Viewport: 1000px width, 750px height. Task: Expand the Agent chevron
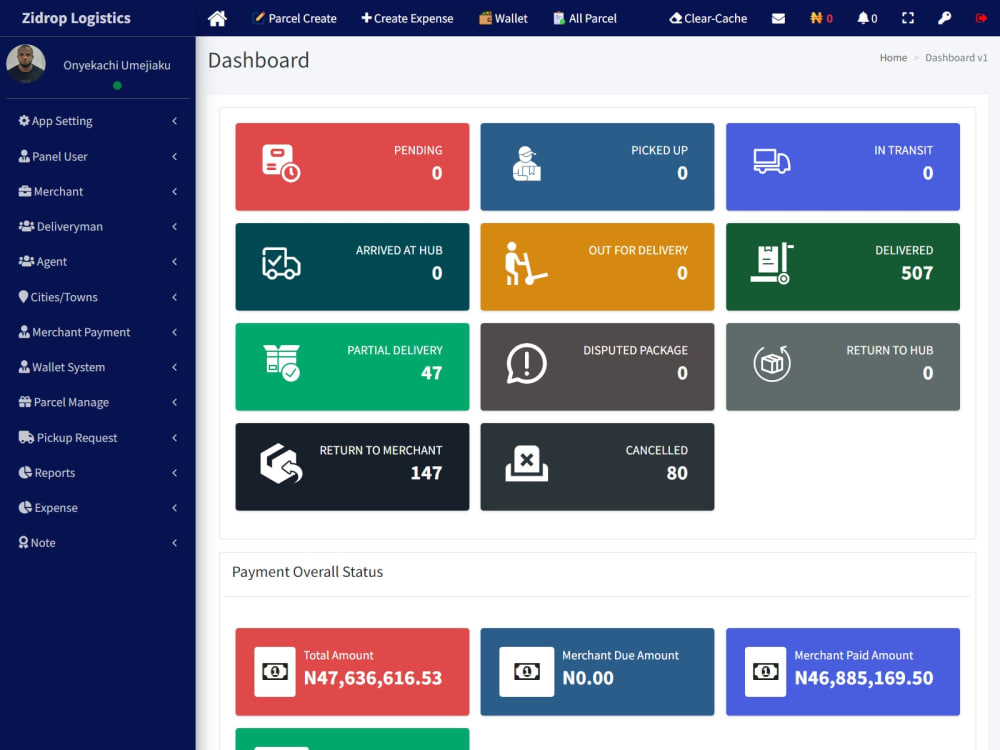(174, 261)
